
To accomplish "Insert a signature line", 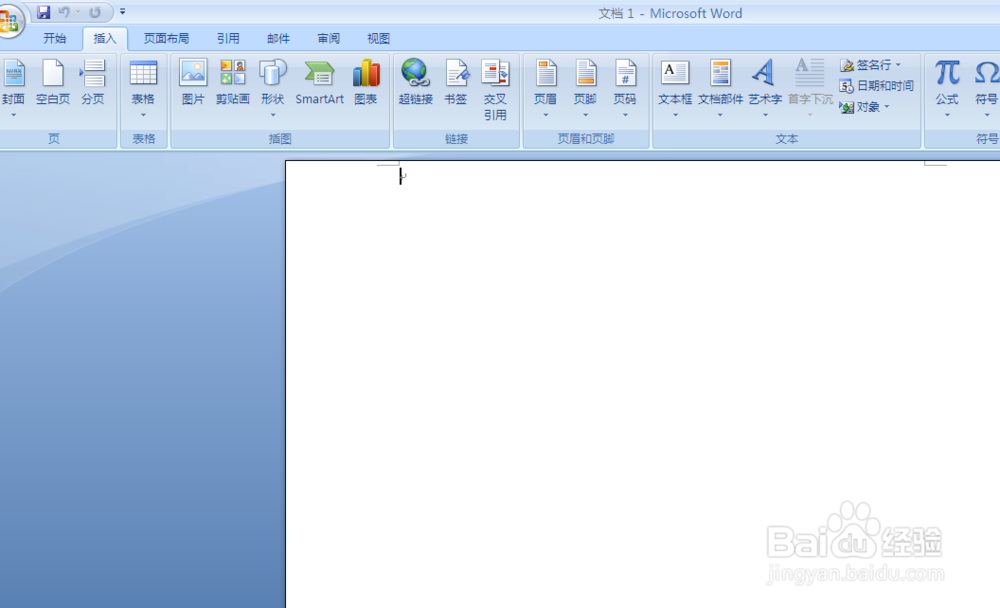I will (x=867, y=63).
